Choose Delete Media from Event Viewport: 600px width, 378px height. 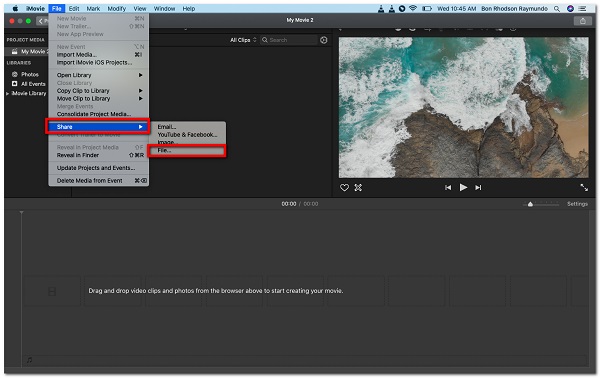pos(99,181)
